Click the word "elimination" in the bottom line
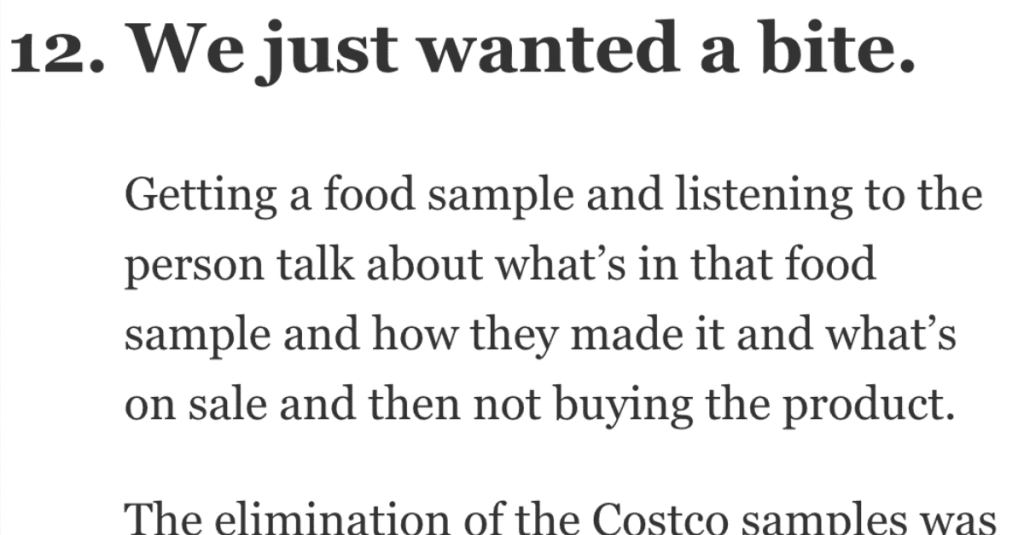1024x535 pixels. [332, 520]
